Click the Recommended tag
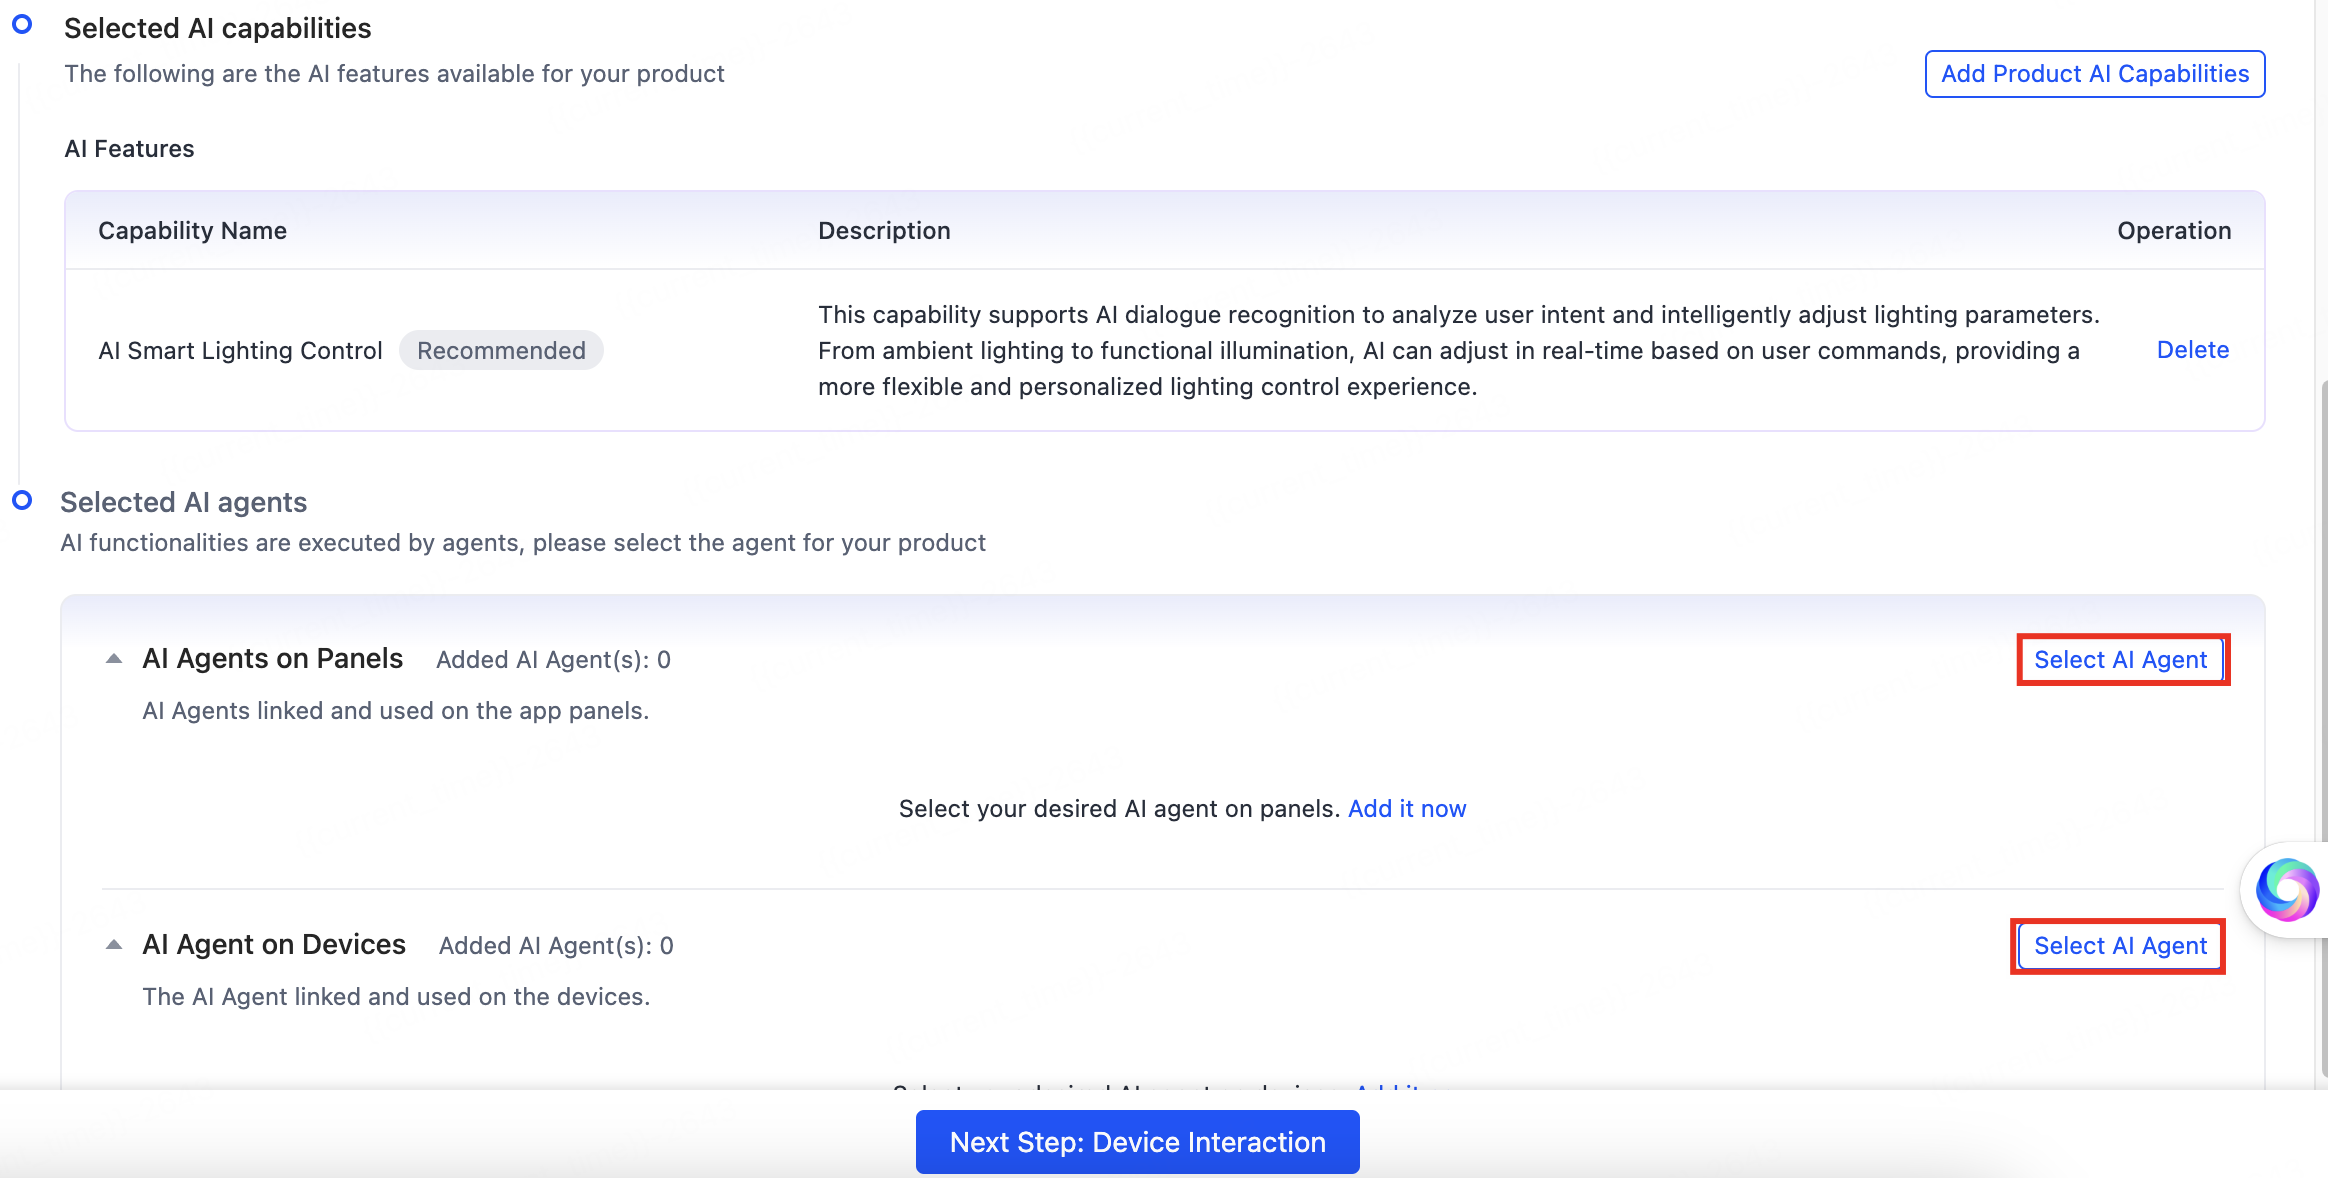Screen dimensions: 2328x1178 pos(501,351)
